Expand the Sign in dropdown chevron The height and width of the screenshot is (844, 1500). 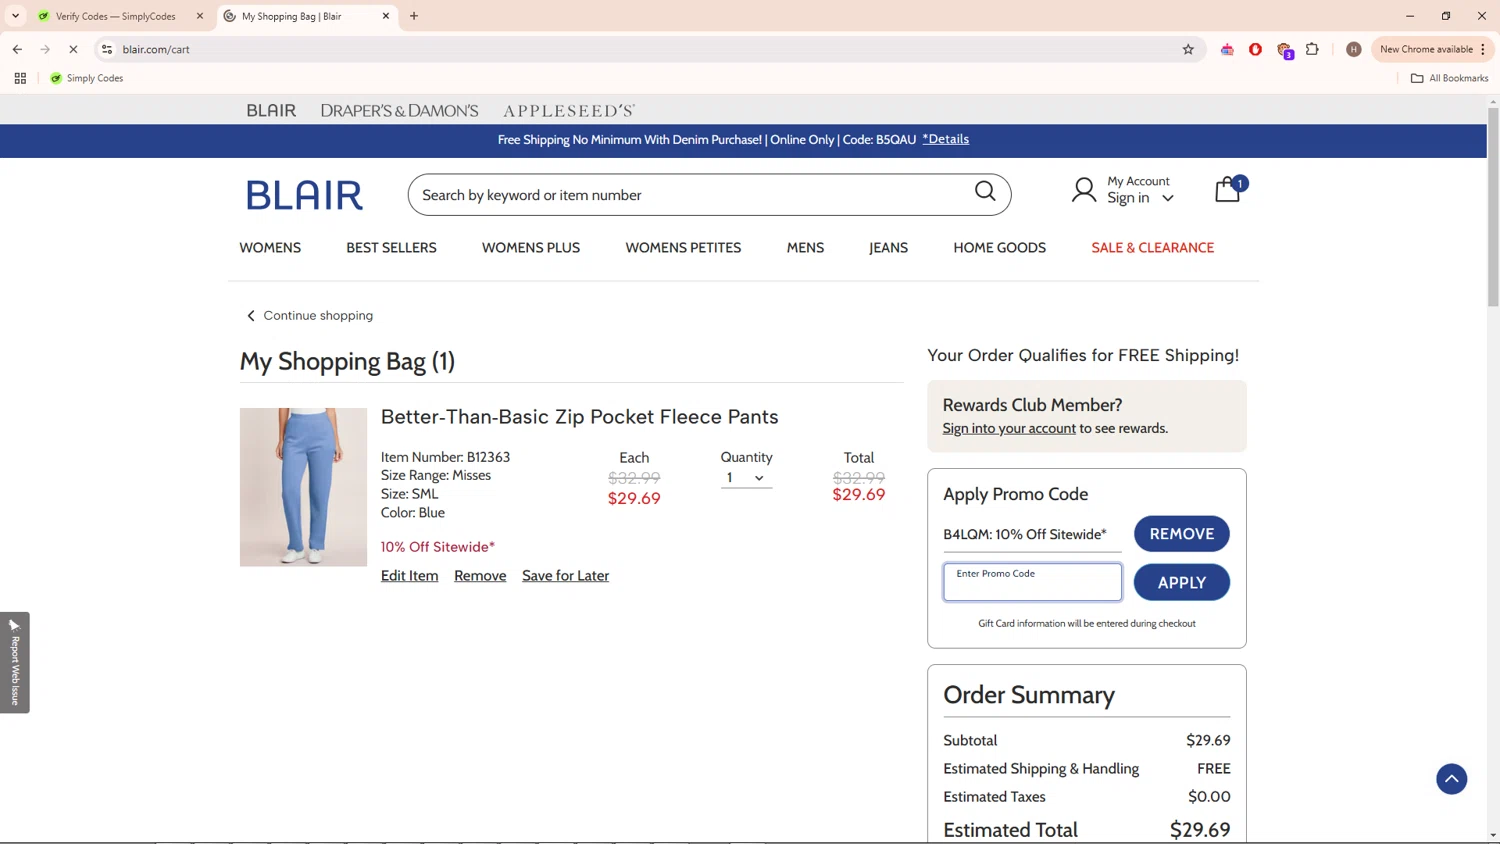pyautogui.click(x=1167, y=198)
